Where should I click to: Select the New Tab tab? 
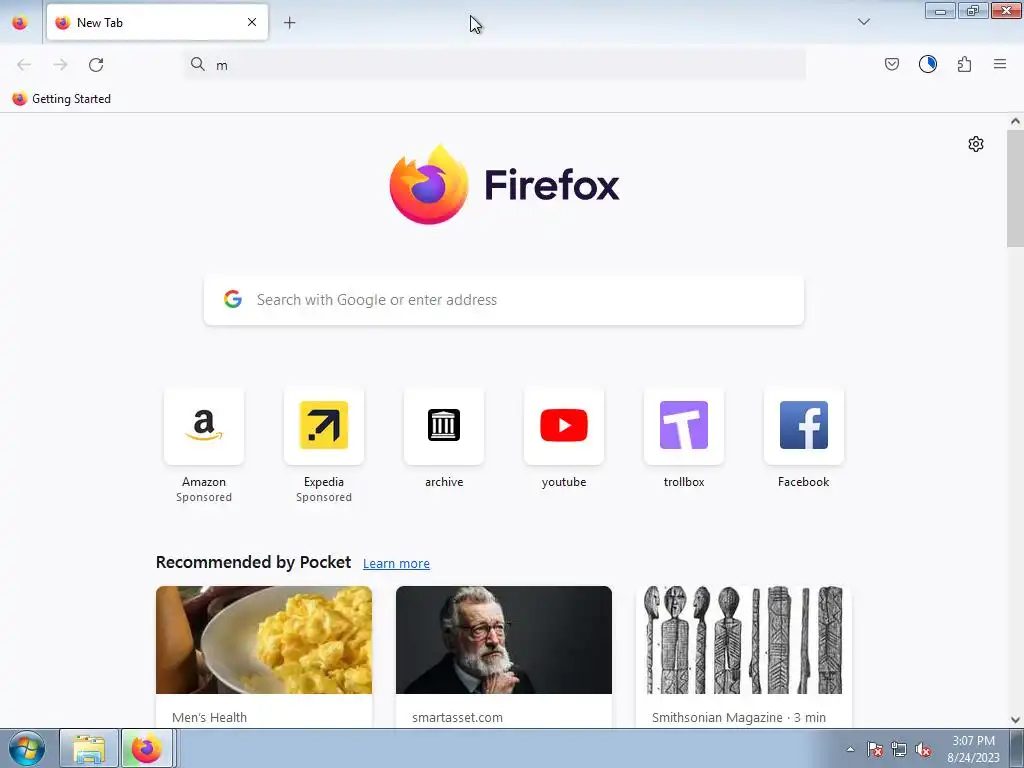coord(157,22)
